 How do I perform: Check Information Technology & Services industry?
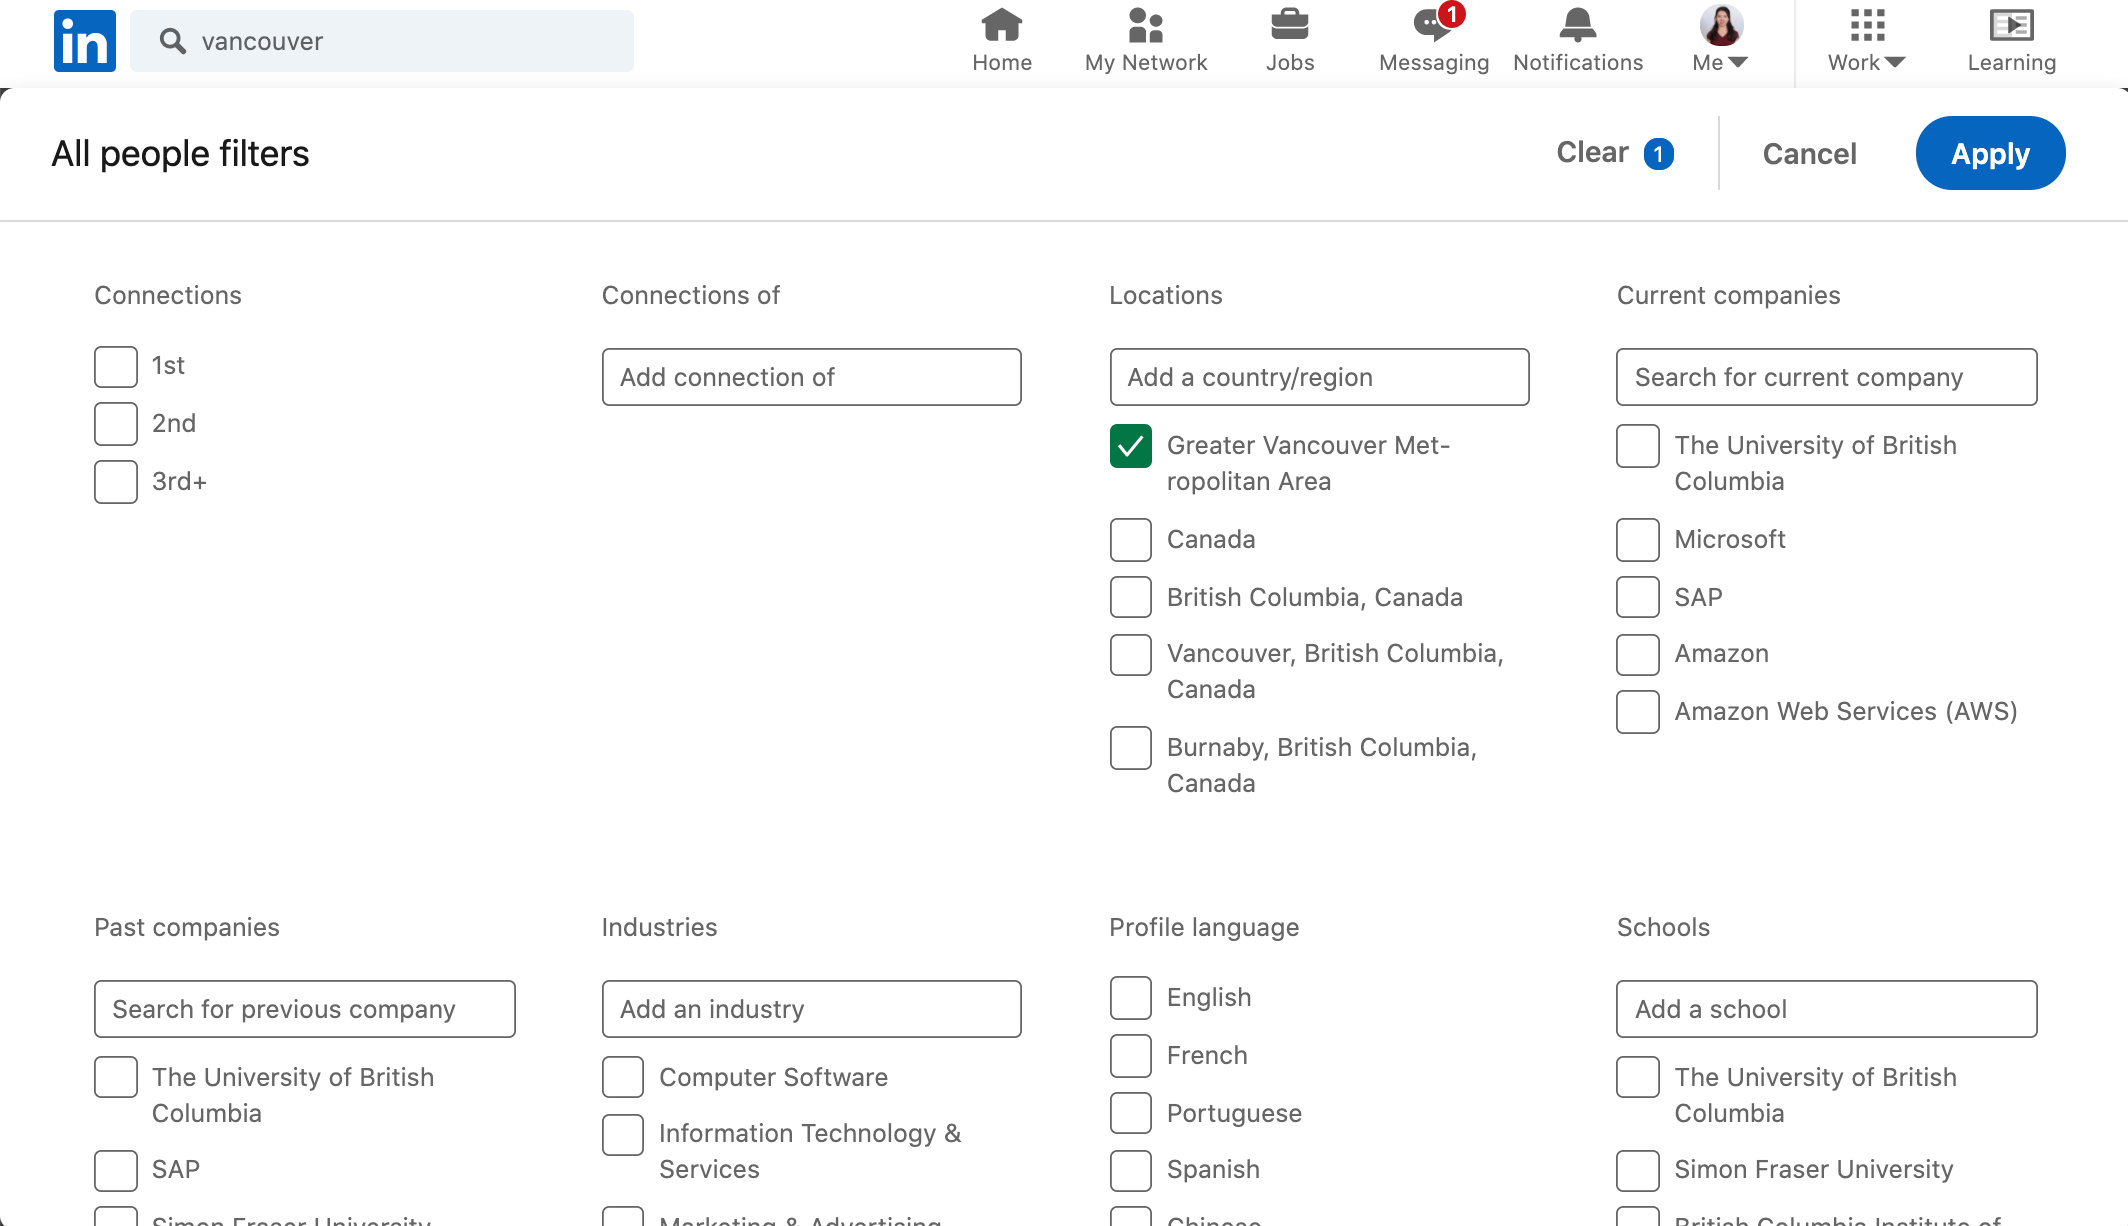(x=623, y=1135)
